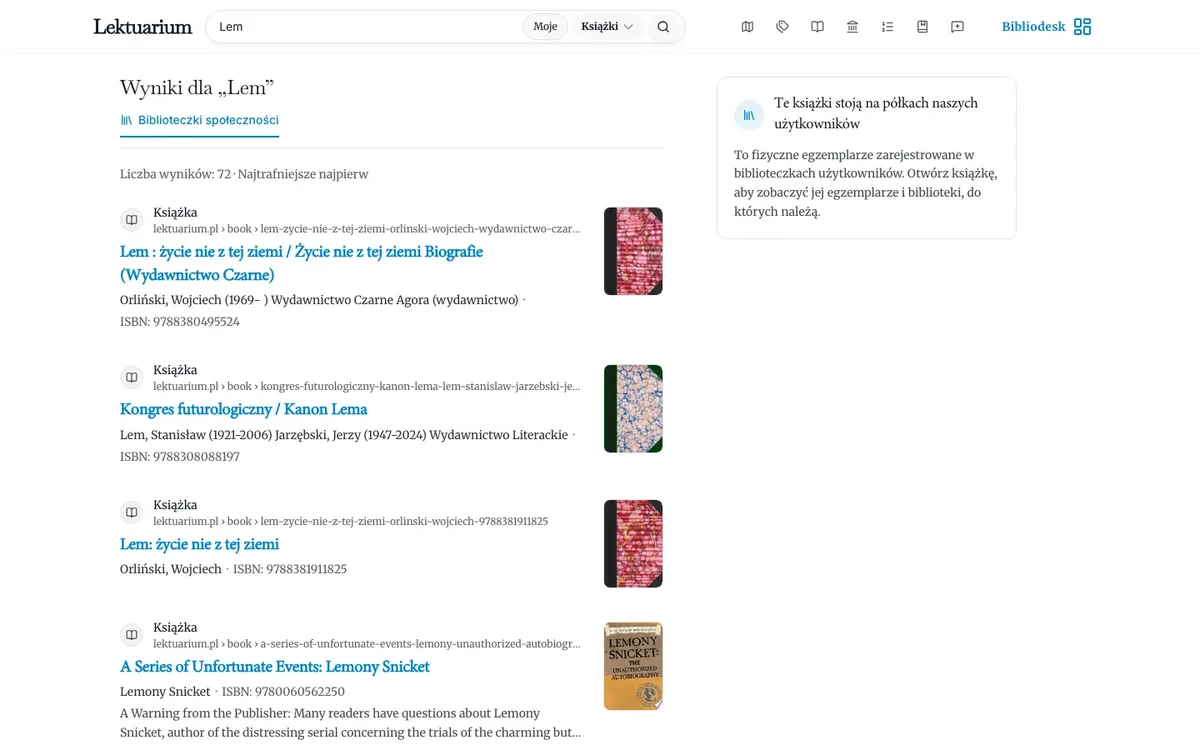Click the Lemony Snicket book cover thumbnail
This screenshot has height=750, width=1200.
coord(633,666)
